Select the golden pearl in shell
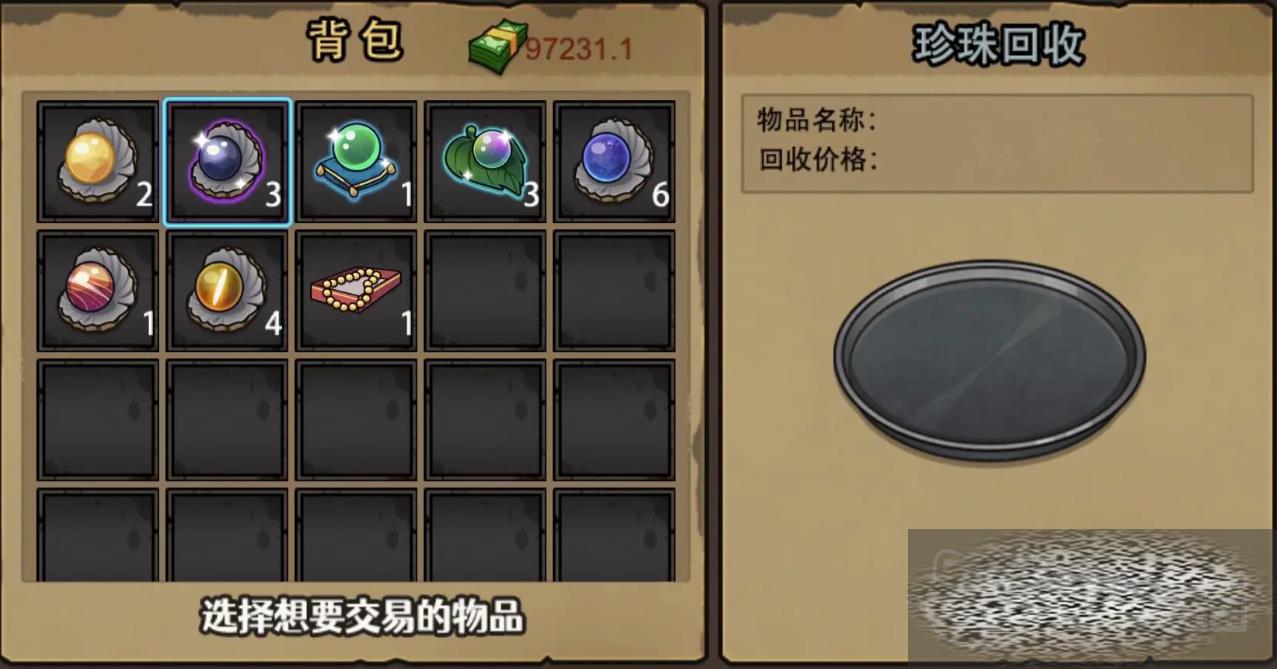Viewport: 1277px width, 669px height. point(98,161)
